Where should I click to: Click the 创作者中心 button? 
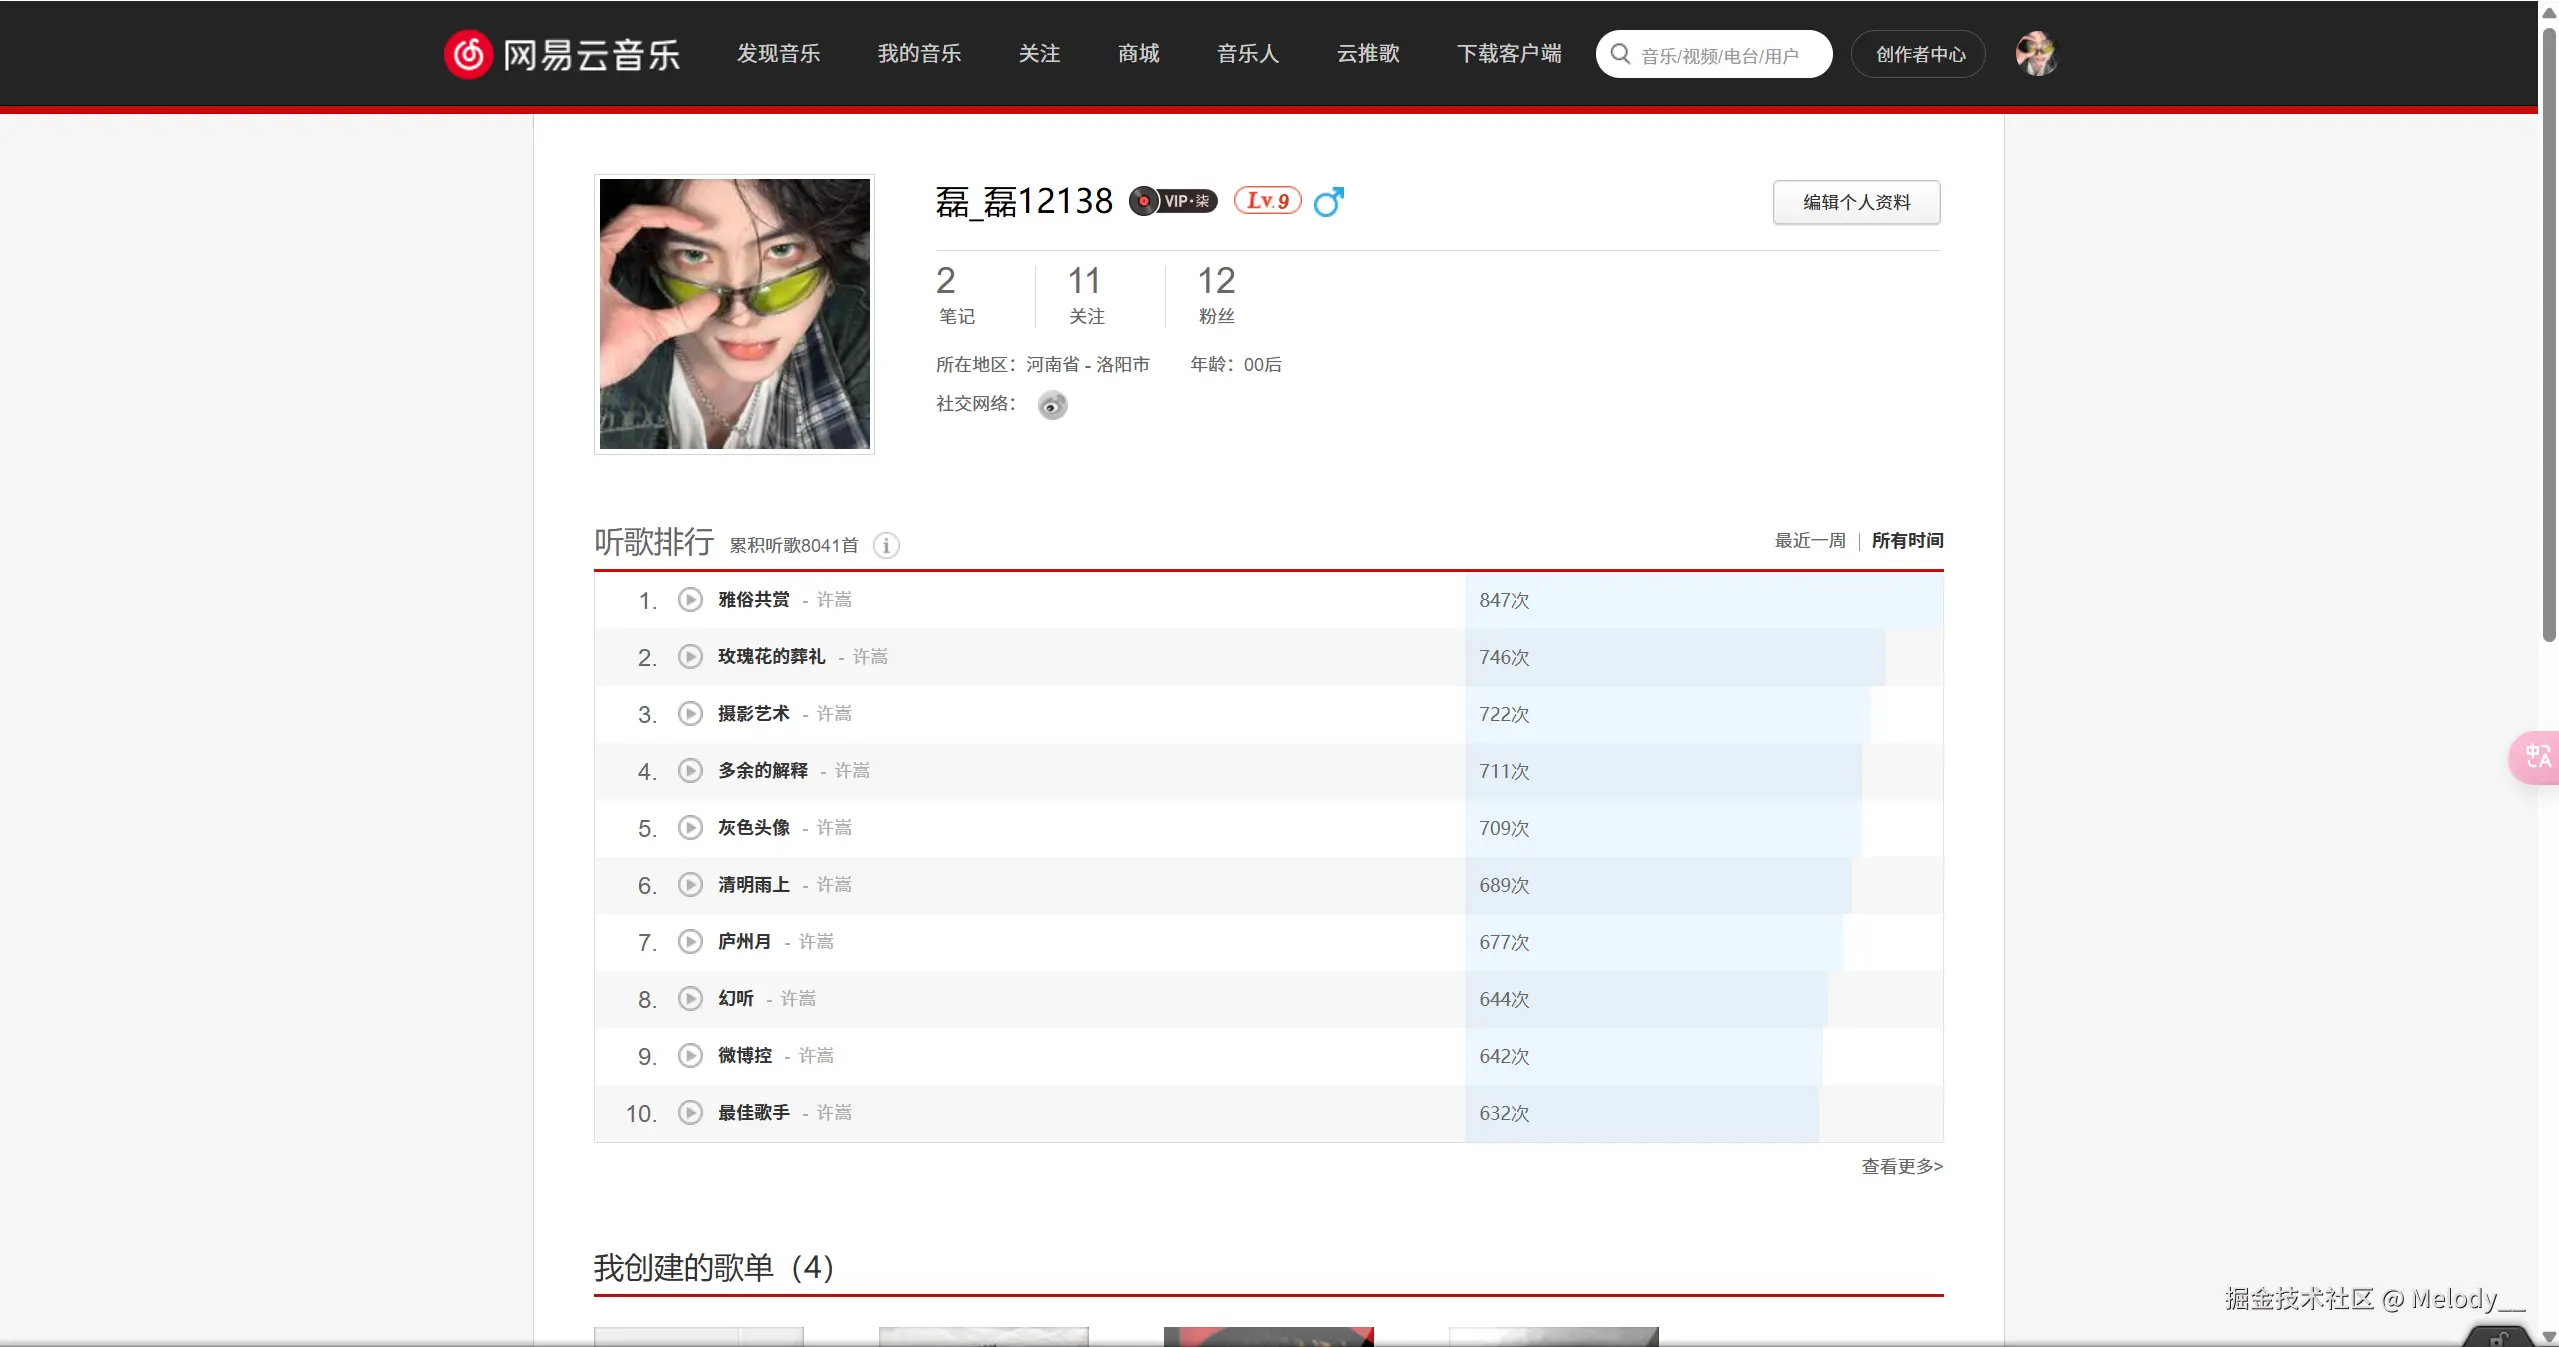pyautogui.click(x=1917, y=53)
